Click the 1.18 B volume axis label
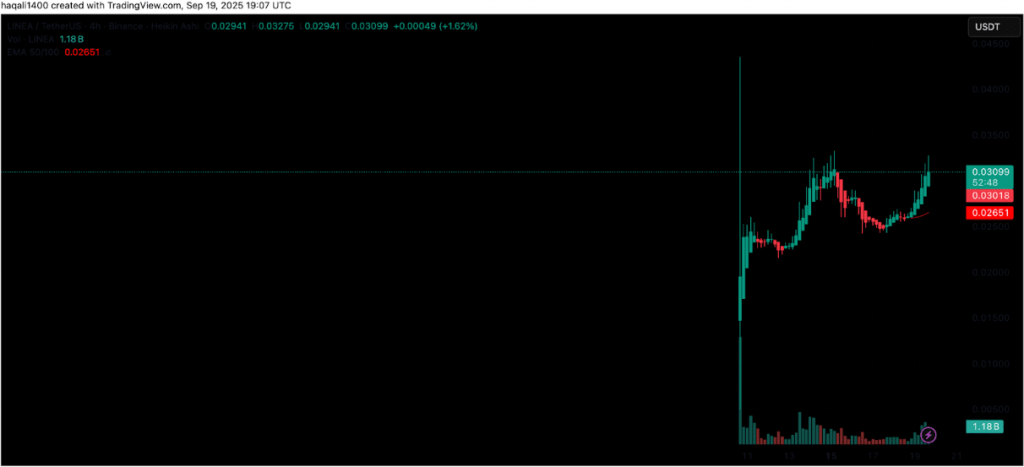Viewport: 1024px width, 467px height. point(983,427)
